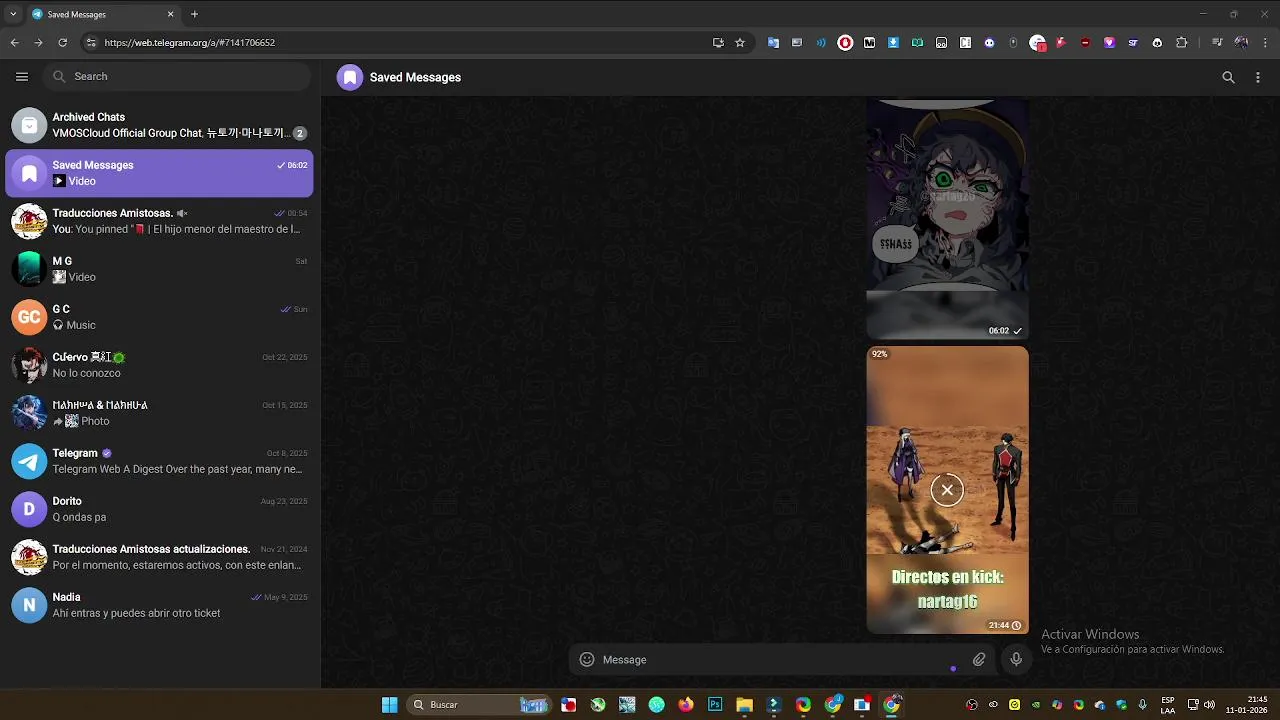Open the Dorito chat

160,509
